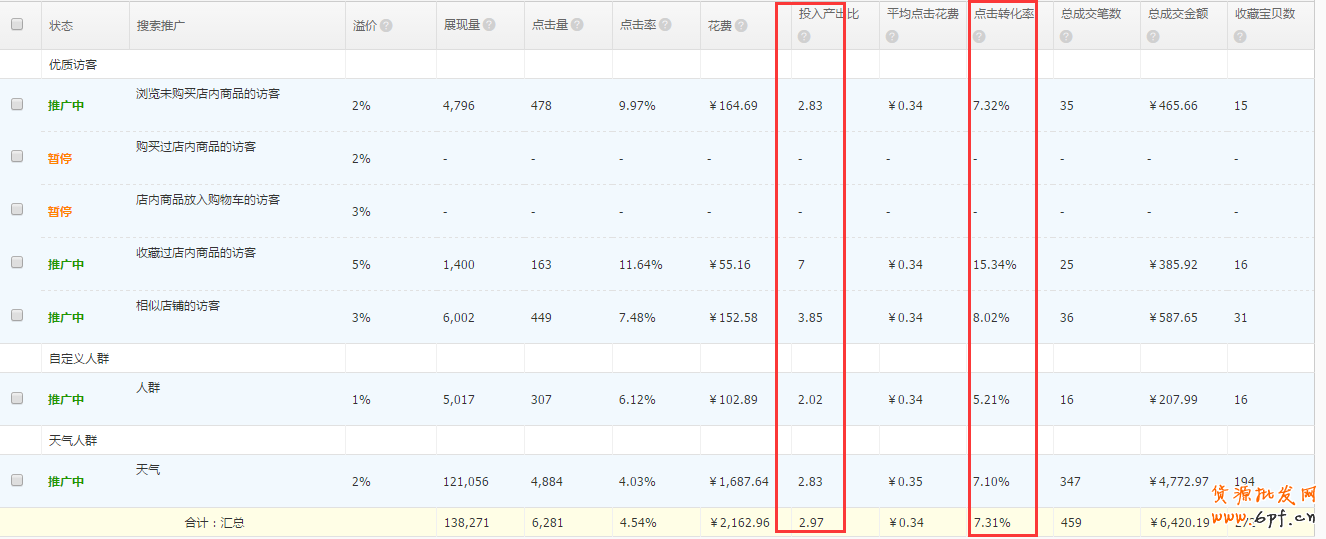This screenshot has width=1326, height=539.
Task: Click help icon next to 点击量 header
Action: (x=576, y=25)
